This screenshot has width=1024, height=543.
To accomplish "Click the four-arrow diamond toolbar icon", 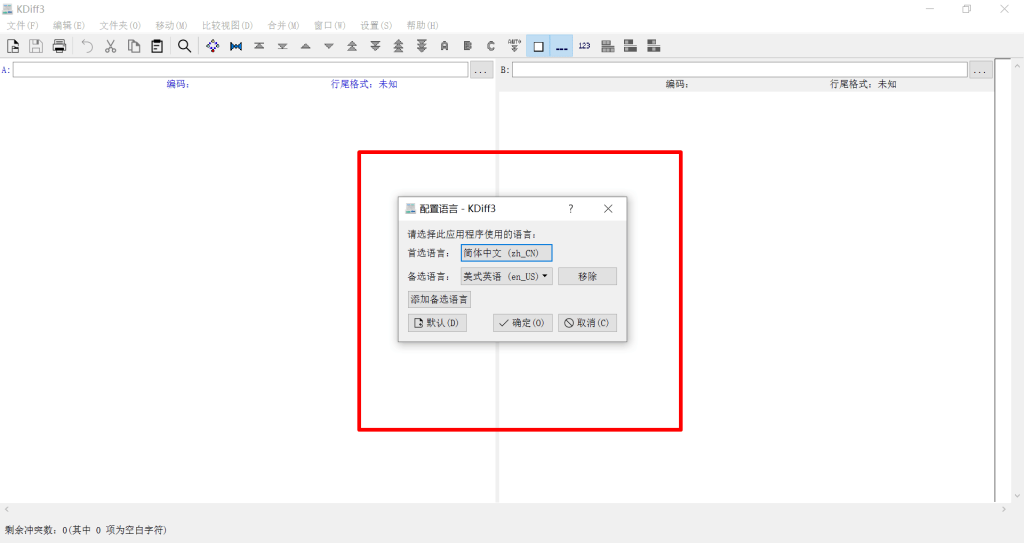I will click(213, 46).
